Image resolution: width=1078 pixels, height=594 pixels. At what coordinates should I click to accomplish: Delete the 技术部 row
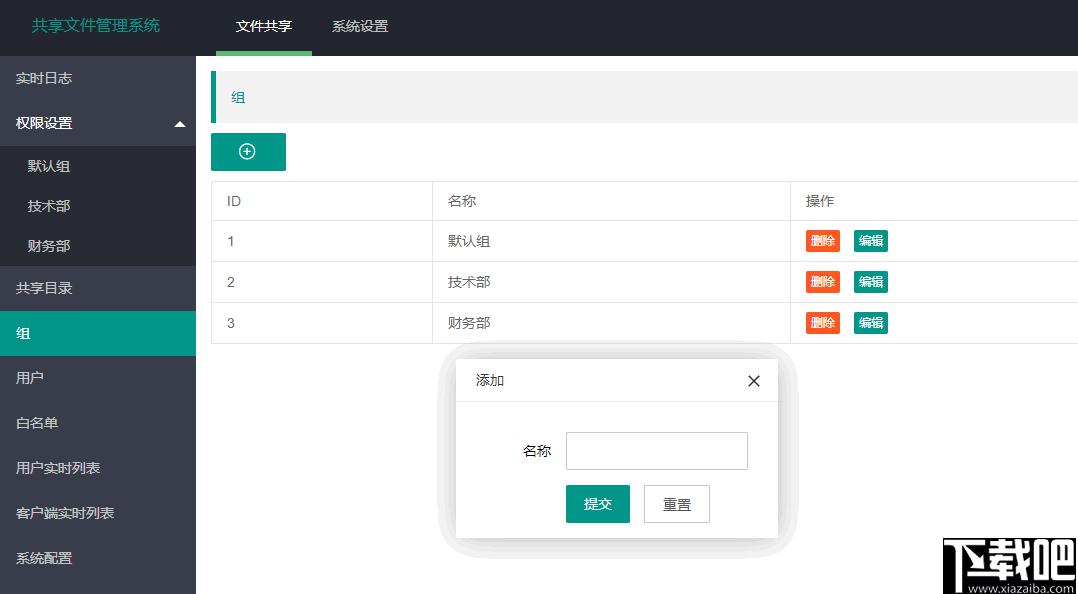tap(823, 282)
